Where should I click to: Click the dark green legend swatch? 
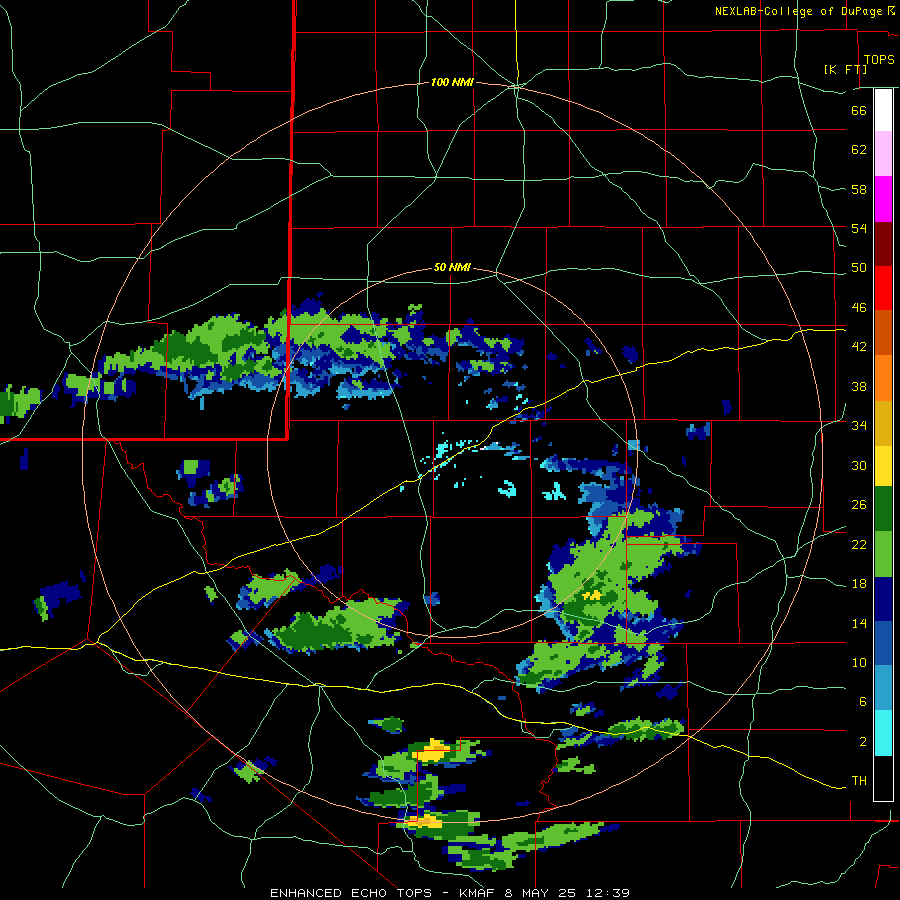pyautogui.click(x=883, y=509)
